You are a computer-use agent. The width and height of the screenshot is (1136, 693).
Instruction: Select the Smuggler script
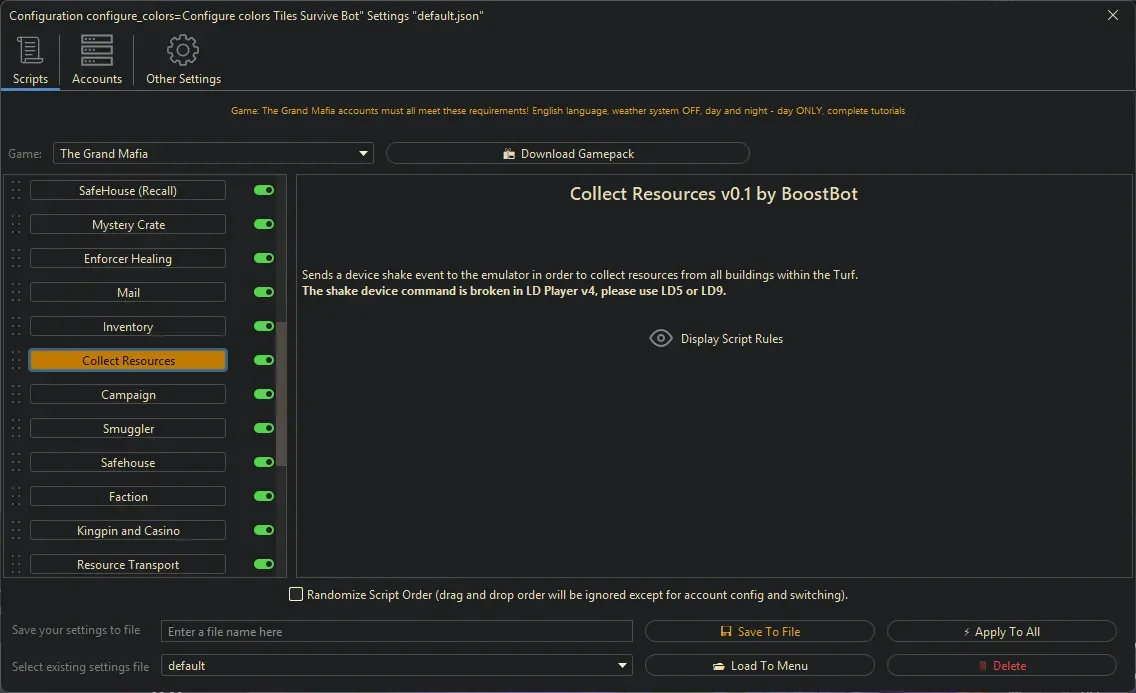coord(128,429)
